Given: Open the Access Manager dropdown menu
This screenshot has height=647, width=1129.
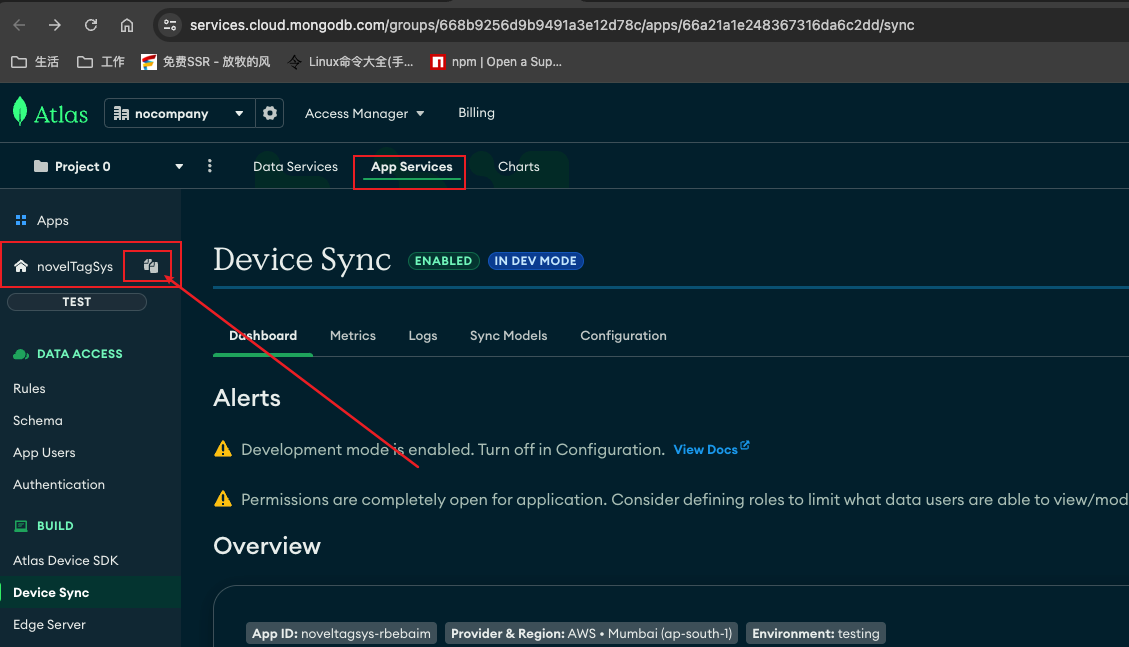Looking at the screenshot, I should tap(365, 113).
